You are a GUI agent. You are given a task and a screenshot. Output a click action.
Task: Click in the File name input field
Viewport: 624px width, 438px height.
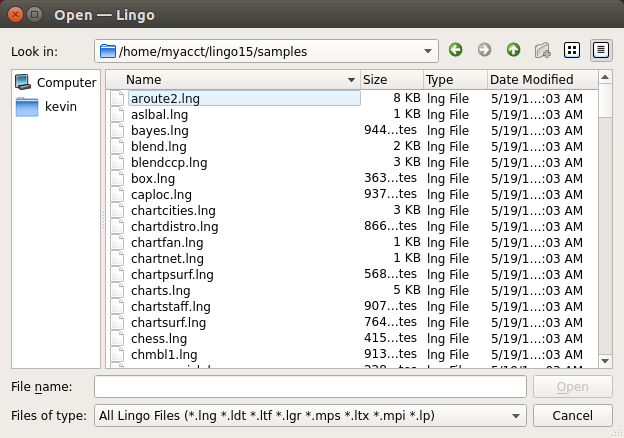[x=310, y=387]
